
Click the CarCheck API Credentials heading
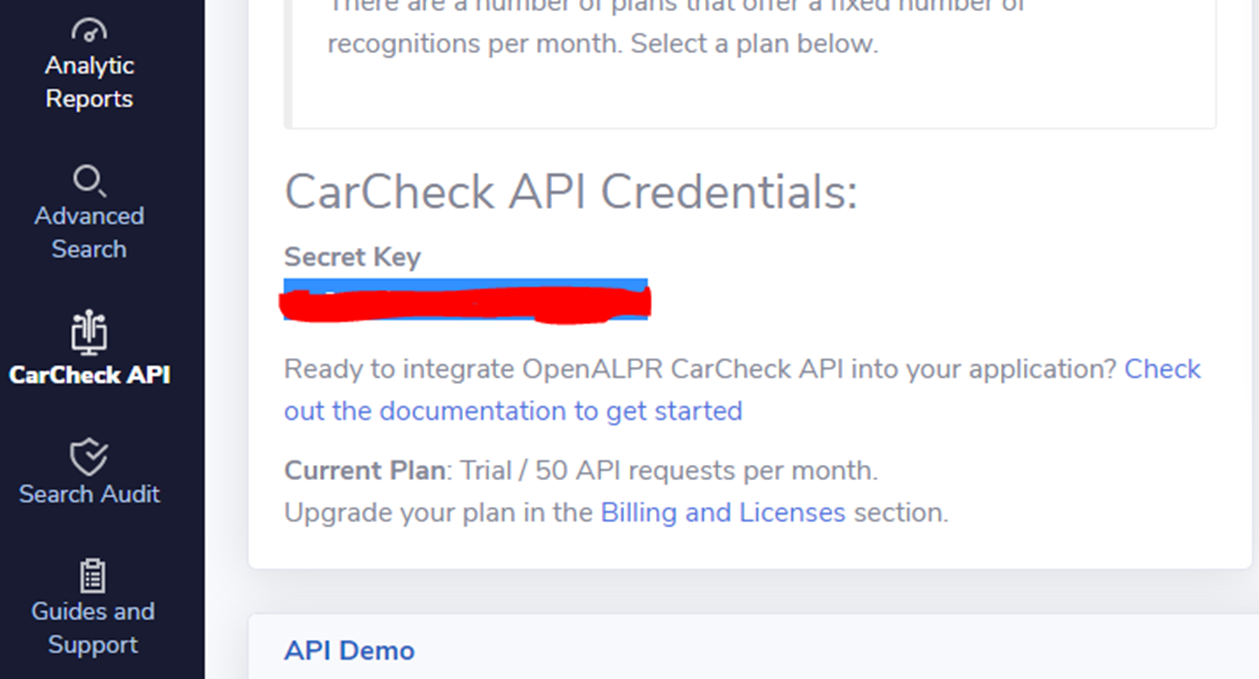570,191
